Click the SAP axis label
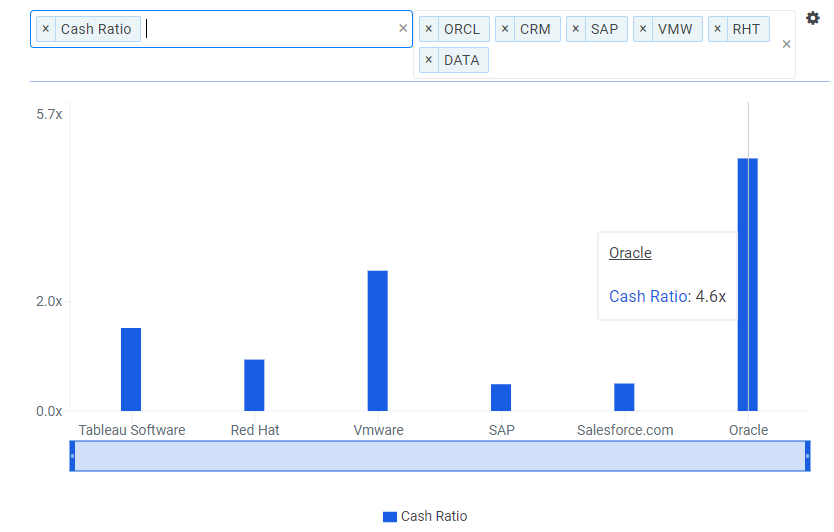 tap(502, 430)
